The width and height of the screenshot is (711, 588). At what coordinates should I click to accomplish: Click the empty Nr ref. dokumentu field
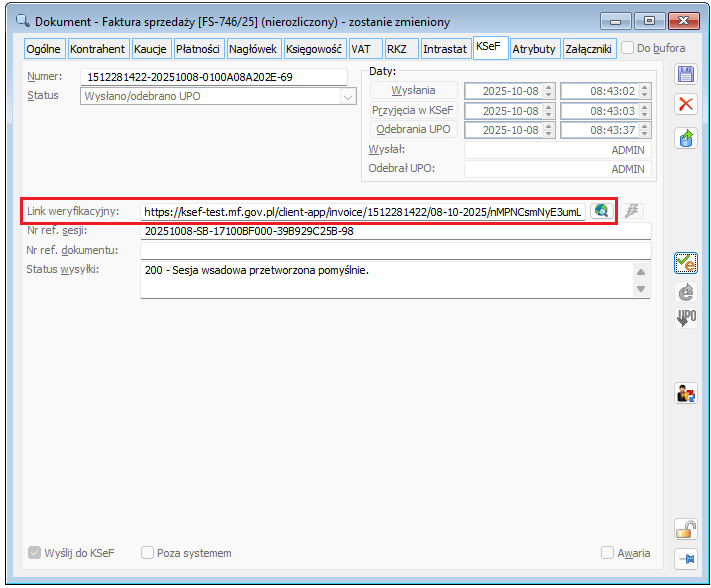pyautogui.click(x=395, y=251)
